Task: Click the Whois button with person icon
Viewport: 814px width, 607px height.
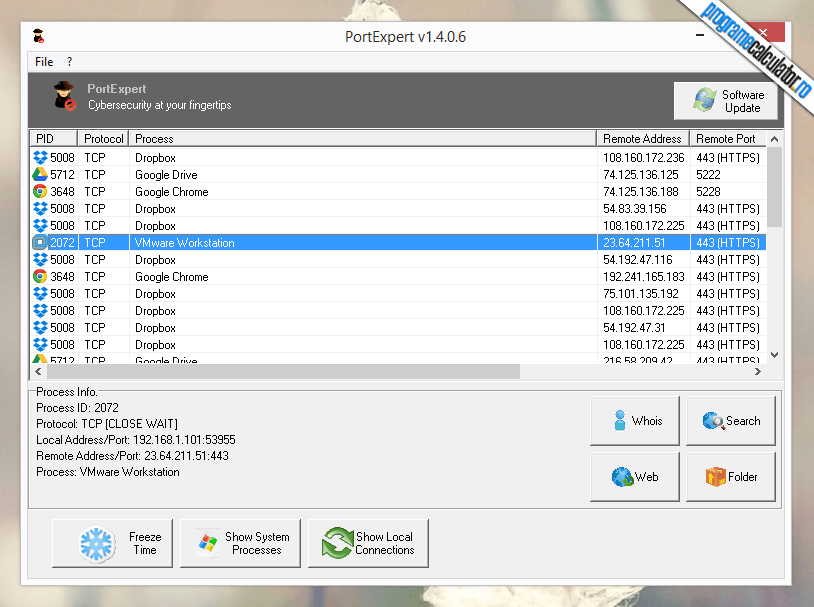Action: (634, 421)
